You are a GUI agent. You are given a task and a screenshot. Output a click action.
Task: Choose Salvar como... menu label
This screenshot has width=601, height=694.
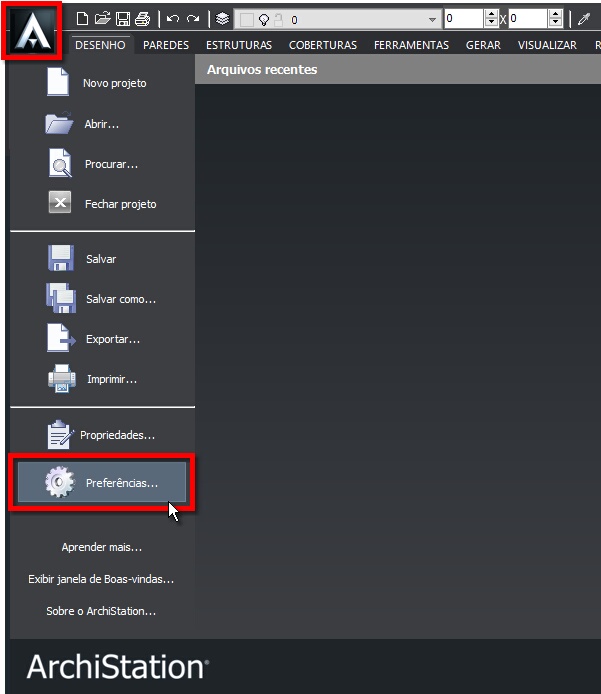121,299
